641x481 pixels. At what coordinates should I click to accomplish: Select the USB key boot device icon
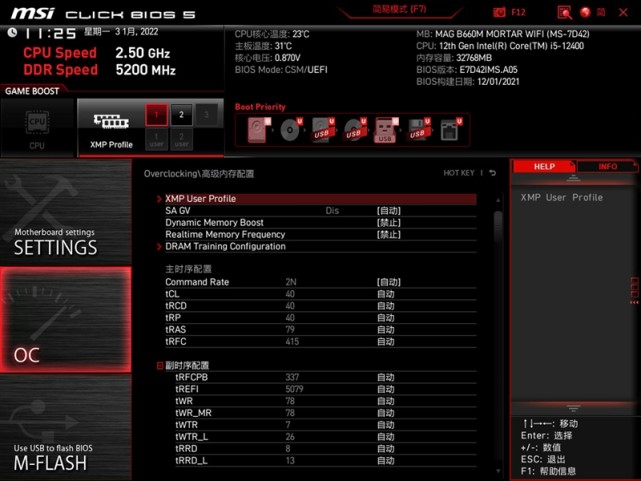tap(385, 130)
